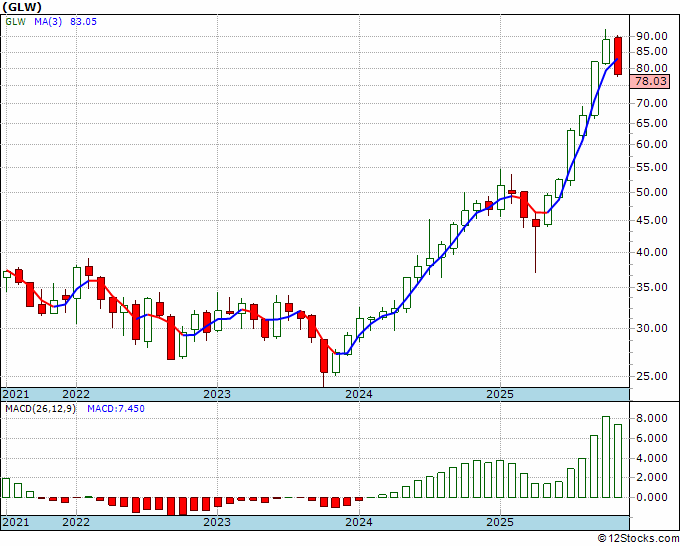Screen dimensions: 680x546
Task: Click the 6.000 MACD axis label
Action: point(651,438)
